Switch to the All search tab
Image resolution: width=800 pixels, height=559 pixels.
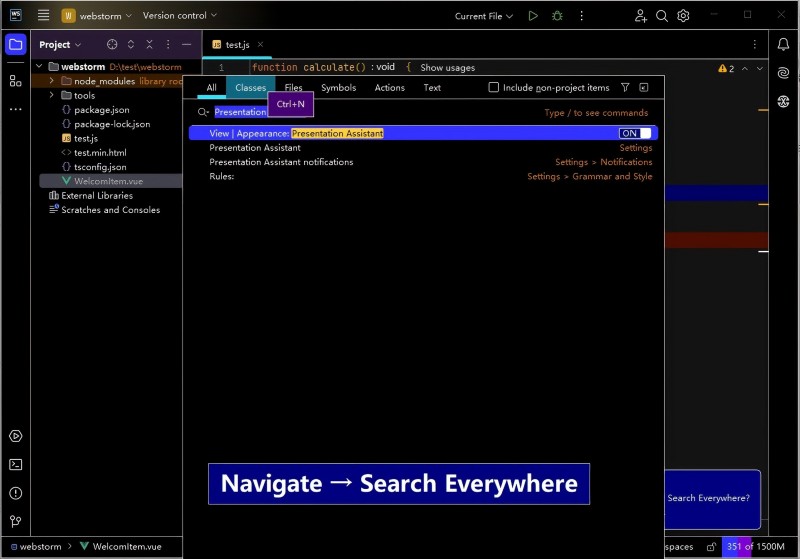pos(211,88)
